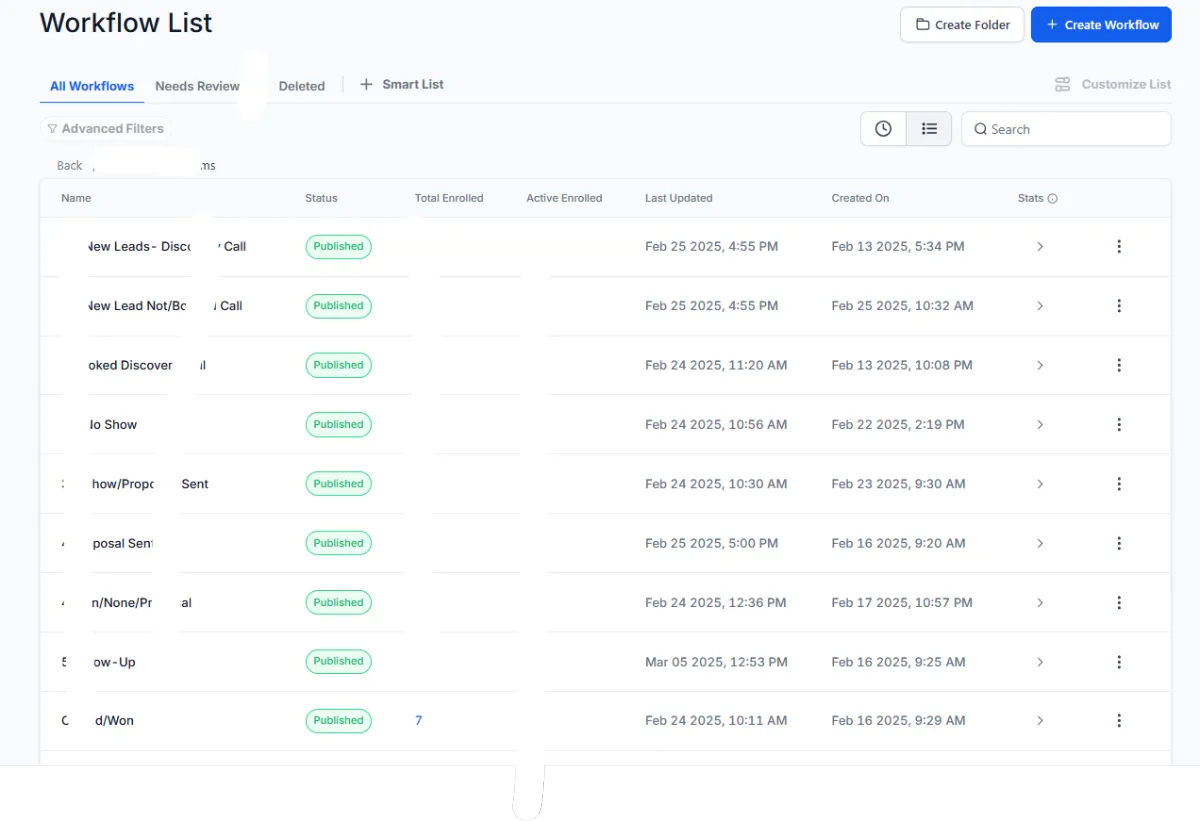
Task: Click created date Feb 25 2025, 10:32 AM
Action: coord(902,306)
